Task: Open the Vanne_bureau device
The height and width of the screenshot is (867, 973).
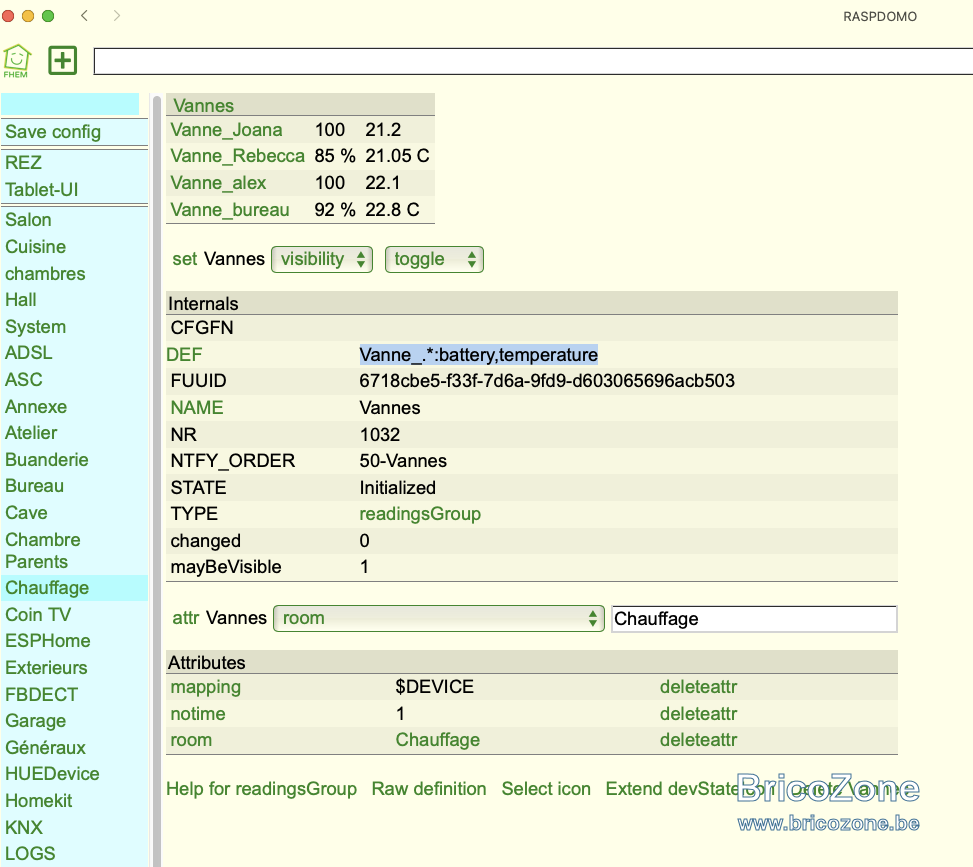Action: 230,210
